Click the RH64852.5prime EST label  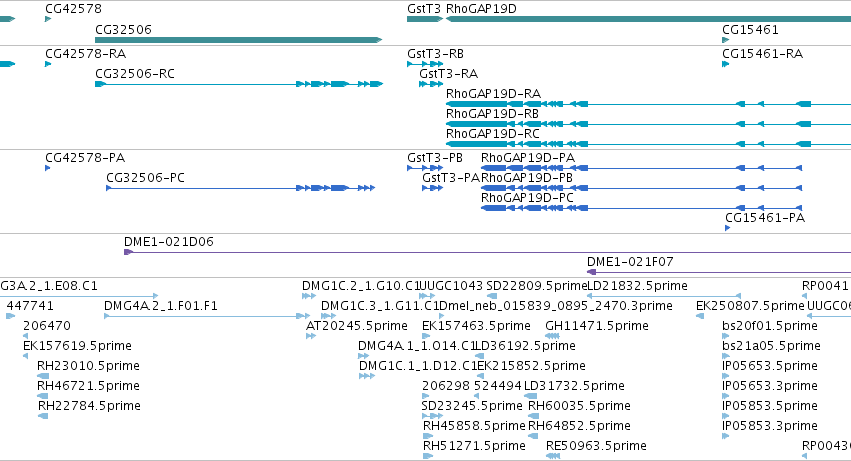(x=579, y=427)
